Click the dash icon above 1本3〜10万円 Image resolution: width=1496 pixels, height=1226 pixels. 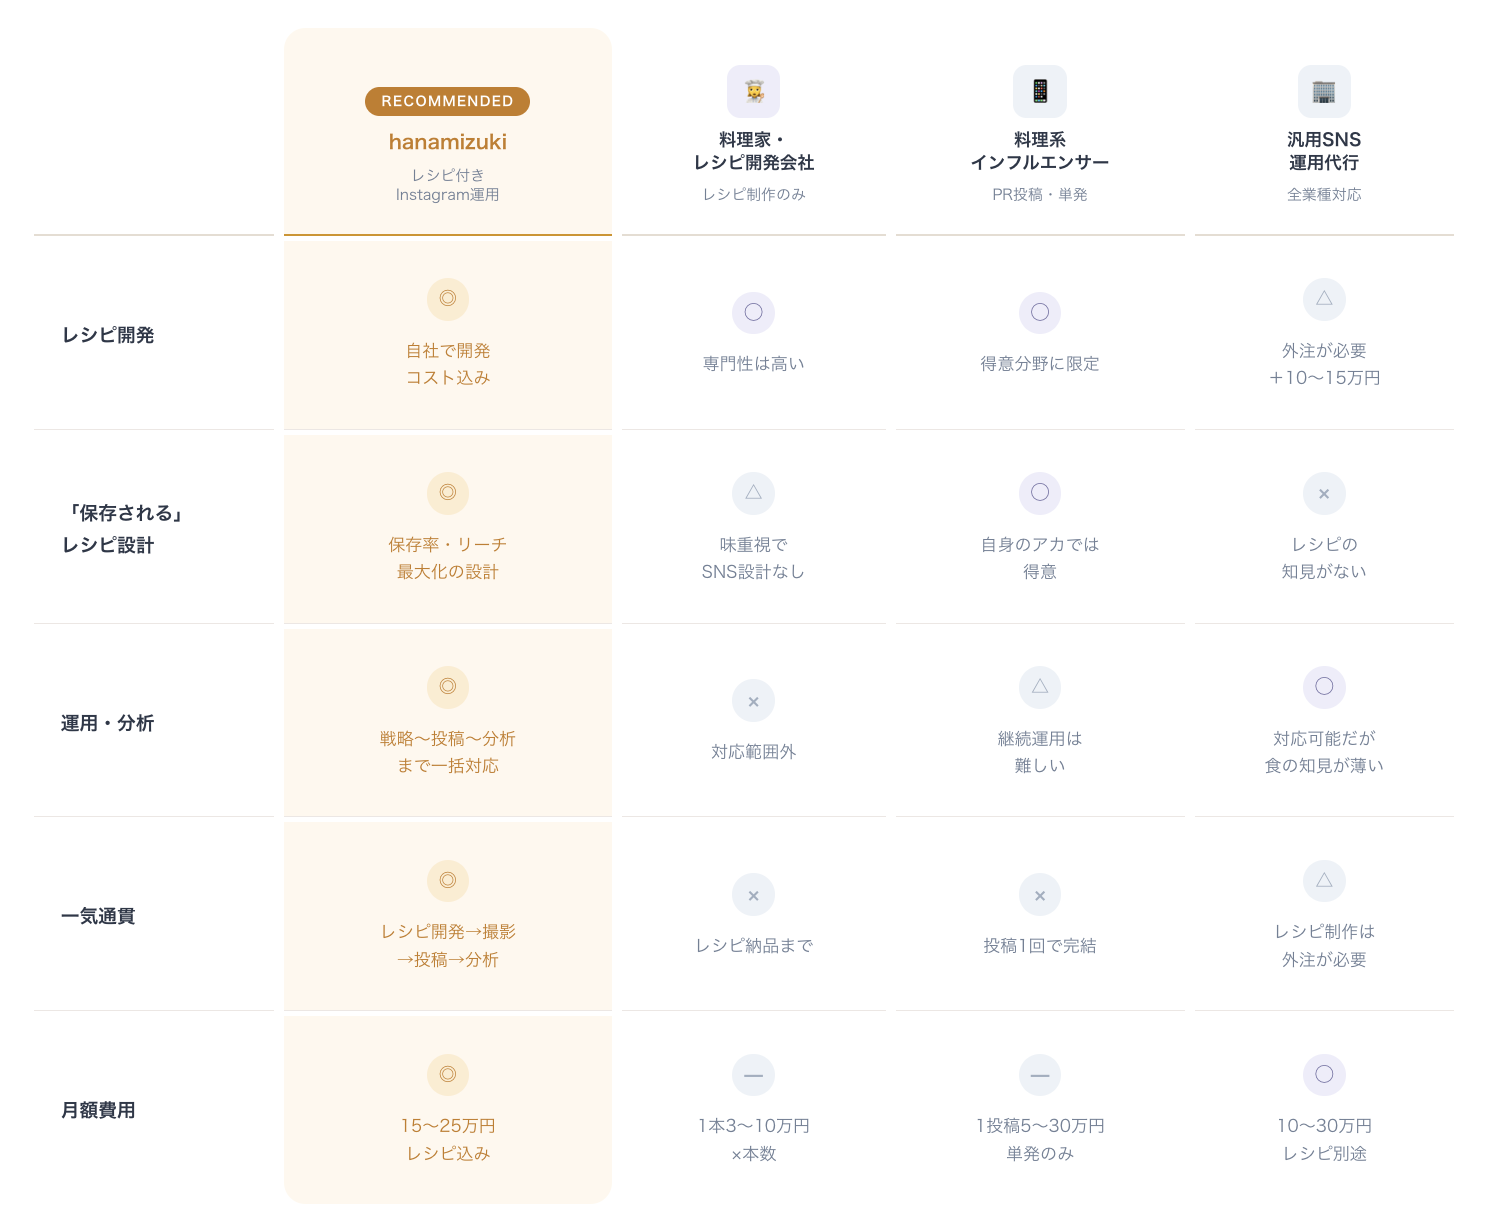753,1075
